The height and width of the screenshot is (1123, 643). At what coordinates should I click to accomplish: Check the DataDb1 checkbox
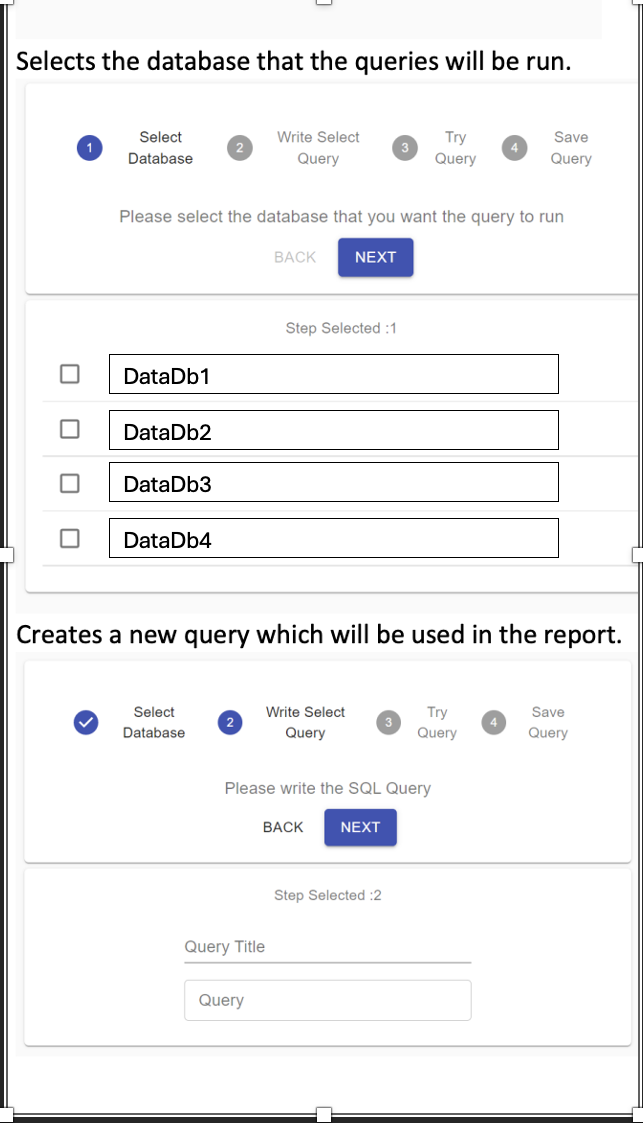[69, 374]
